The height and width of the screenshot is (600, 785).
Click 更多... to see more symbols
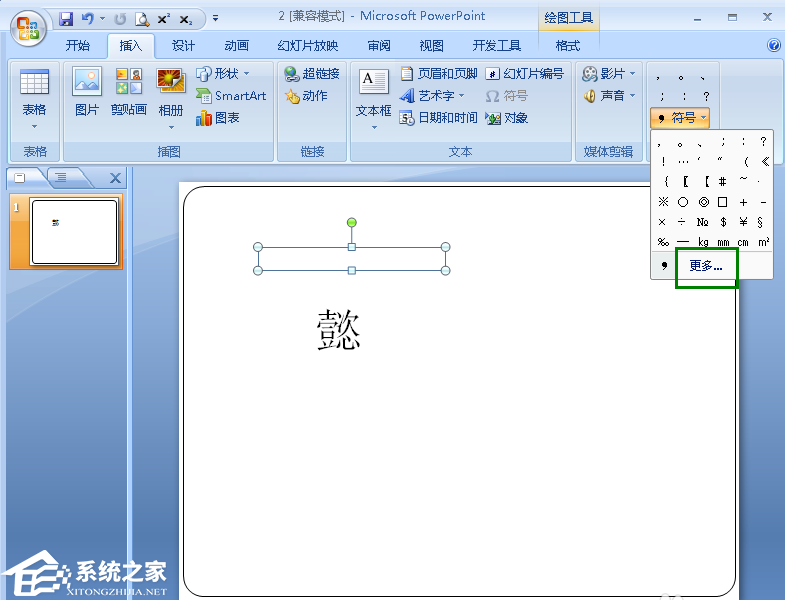(706, 266)
